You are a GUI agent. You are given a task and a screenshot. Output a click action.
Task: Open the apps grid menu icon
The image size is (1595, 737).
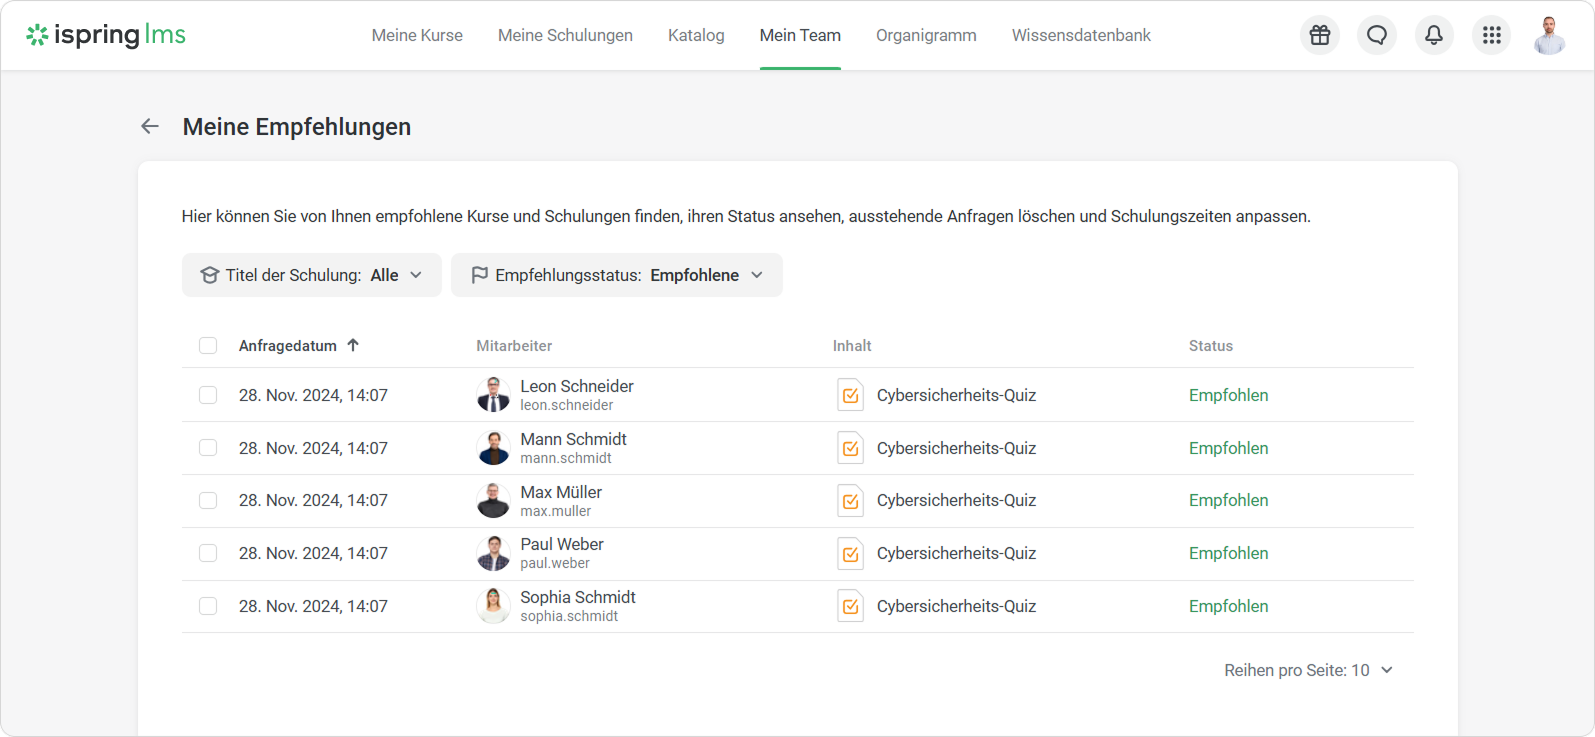pos(1491,36)
